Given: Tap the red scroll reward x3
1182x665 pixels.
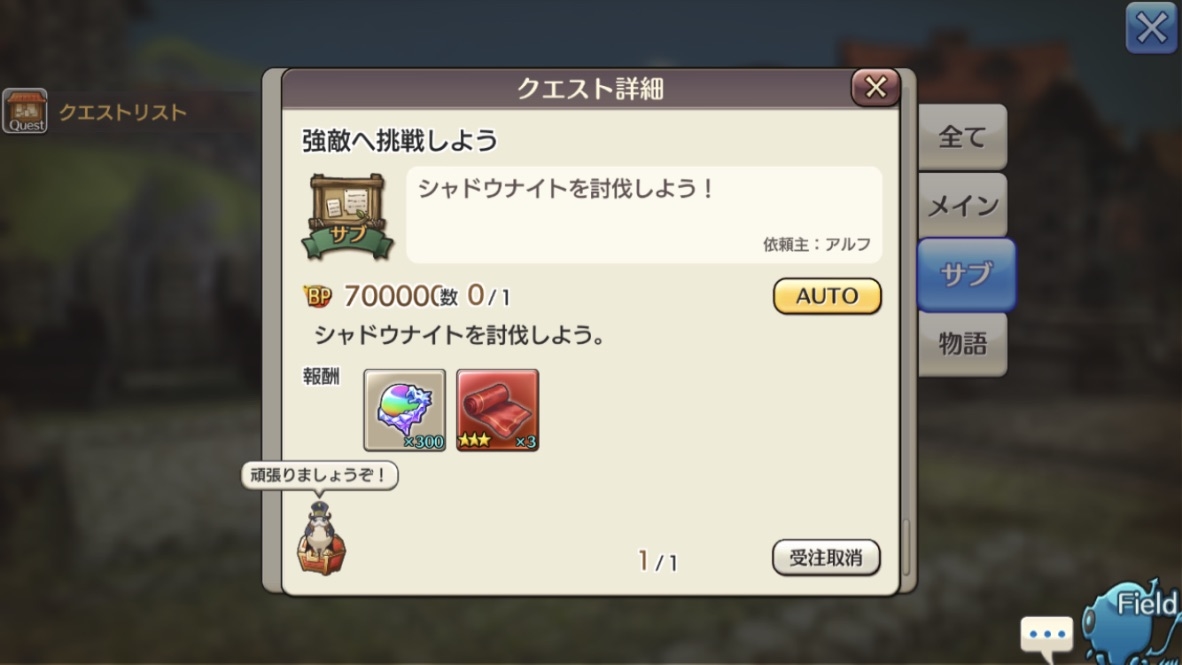Looking at the screenshot, I should coord(498,410).
